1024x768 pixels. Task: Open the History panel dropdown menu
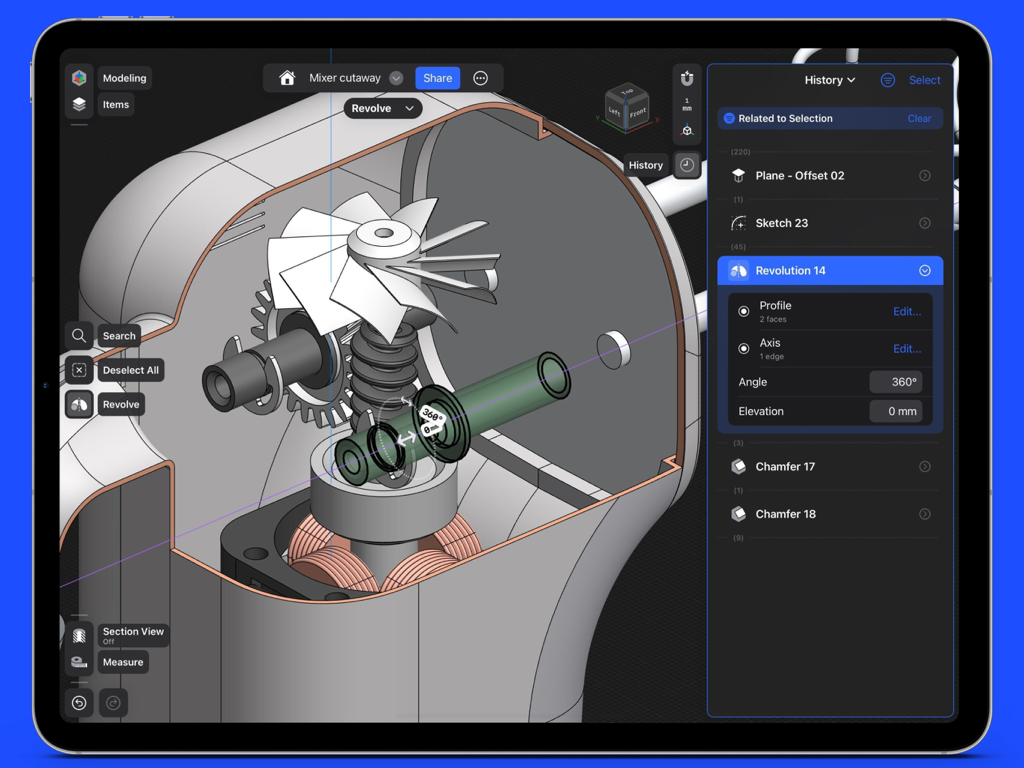point(830,80)
